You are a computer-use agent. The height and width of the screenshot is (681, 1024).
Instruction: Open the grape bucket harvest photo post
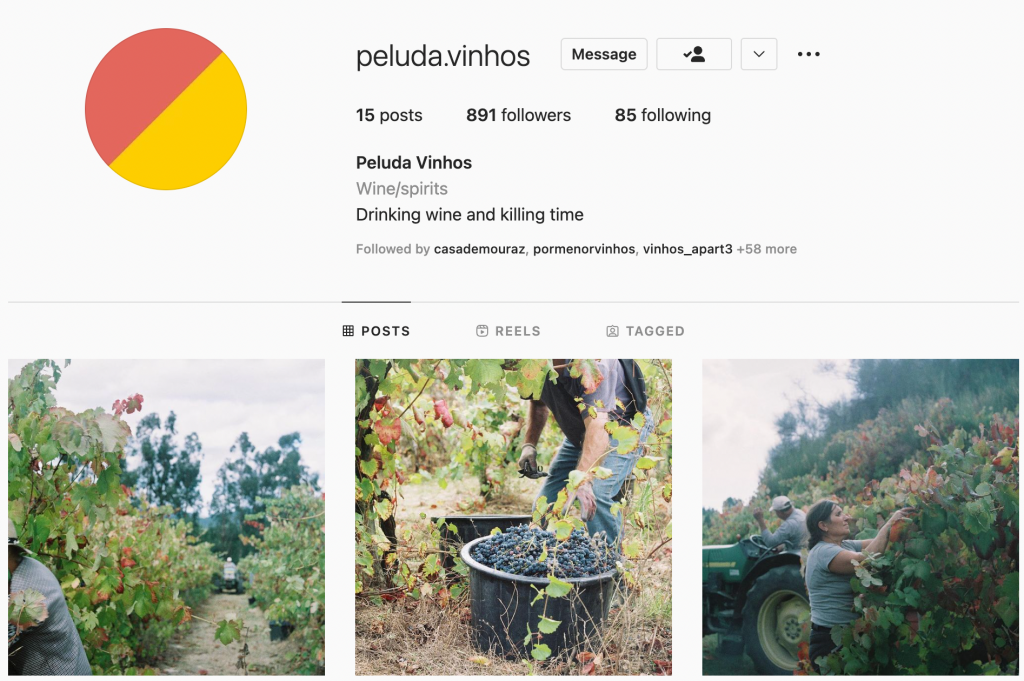513,517
